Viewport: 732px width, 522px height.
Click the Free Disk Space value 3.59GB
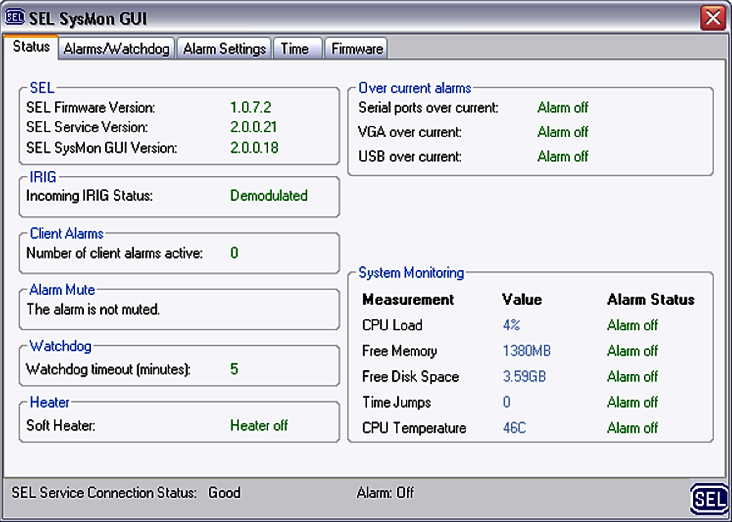pos(524,376)
